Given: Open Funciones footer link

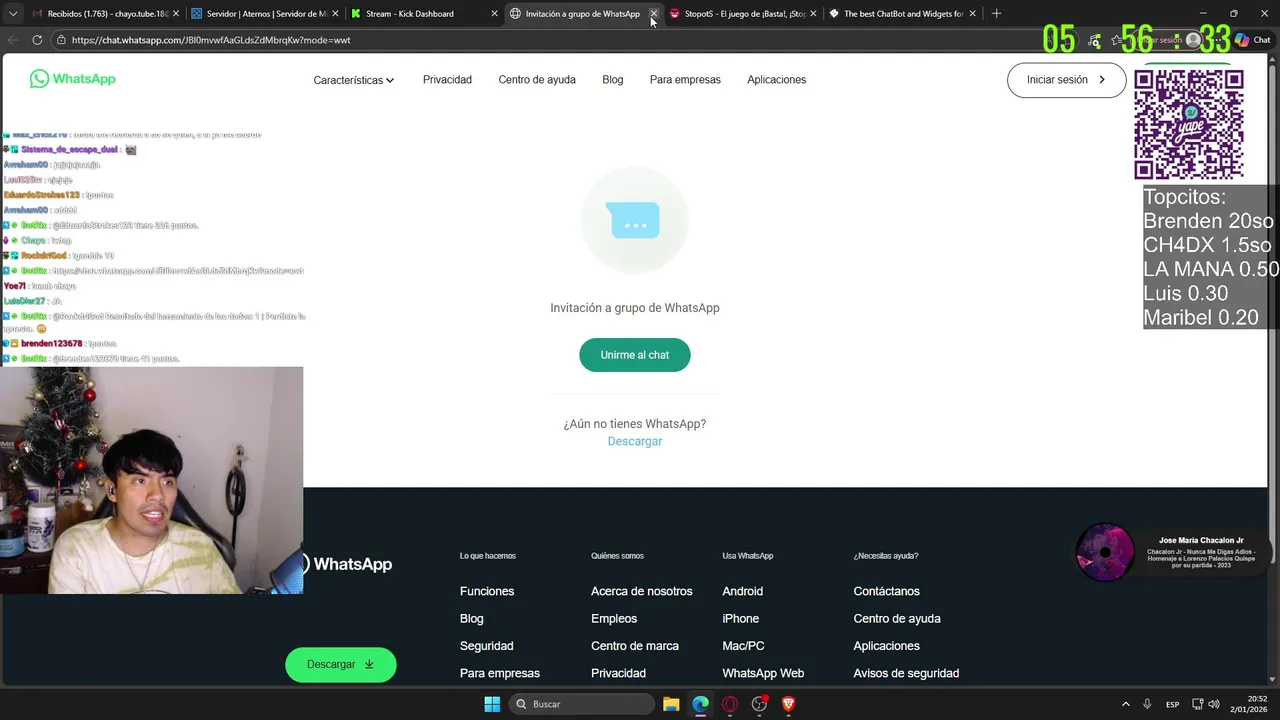Looking at the screenshot, I should (x=487, y=591).
